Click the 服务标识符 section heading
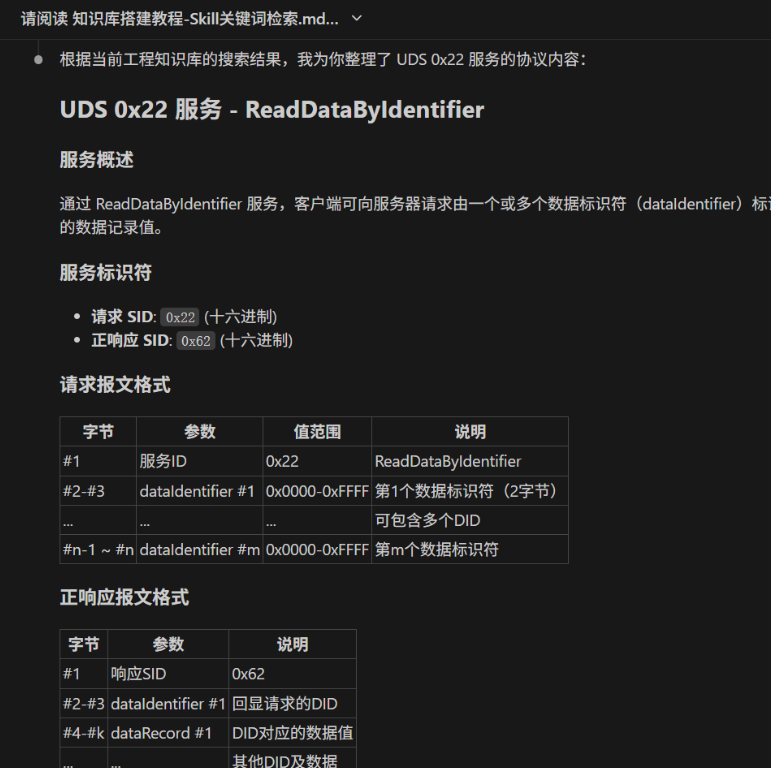The height and width of the screenshot is (768, 771). (106, 272)
